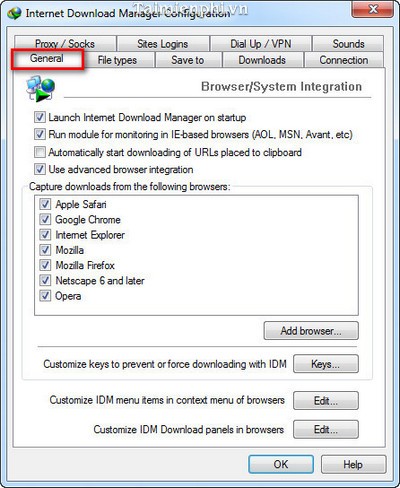
Task: Open the Save to tab
Action: pyautogui.click(x=188, y=60)
